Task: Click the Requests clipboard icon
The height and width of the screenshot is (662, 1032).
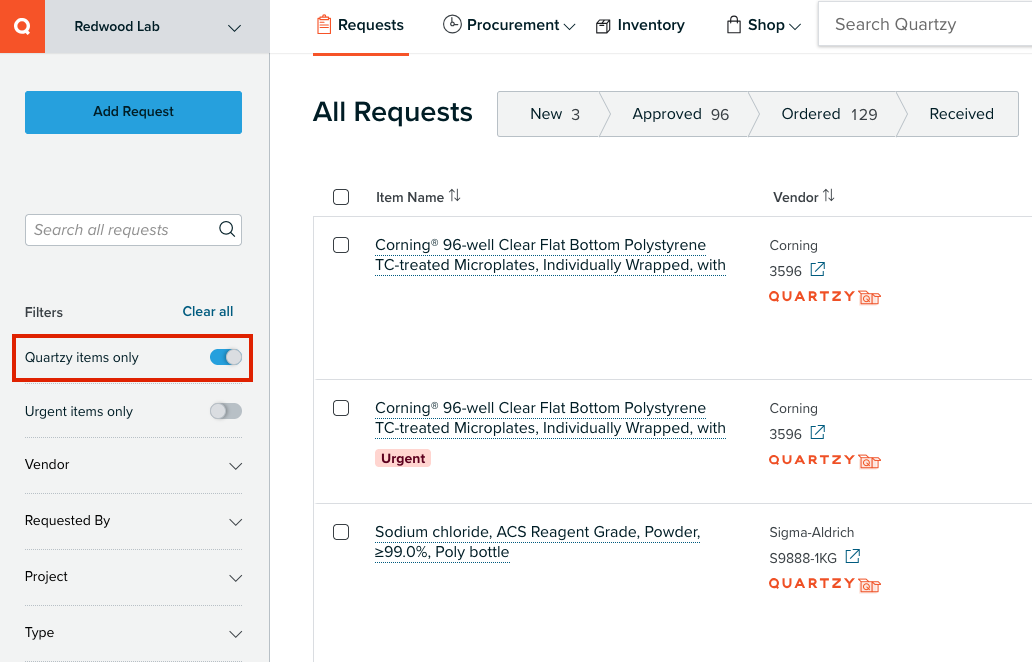Action: 324,25
